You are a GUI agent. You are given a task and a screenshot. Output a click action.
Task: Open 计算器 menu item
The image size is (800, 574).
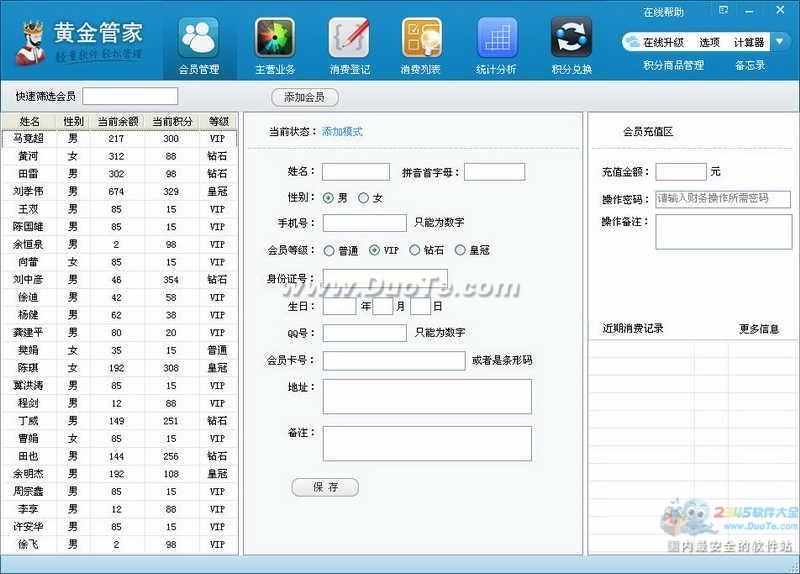749,42
